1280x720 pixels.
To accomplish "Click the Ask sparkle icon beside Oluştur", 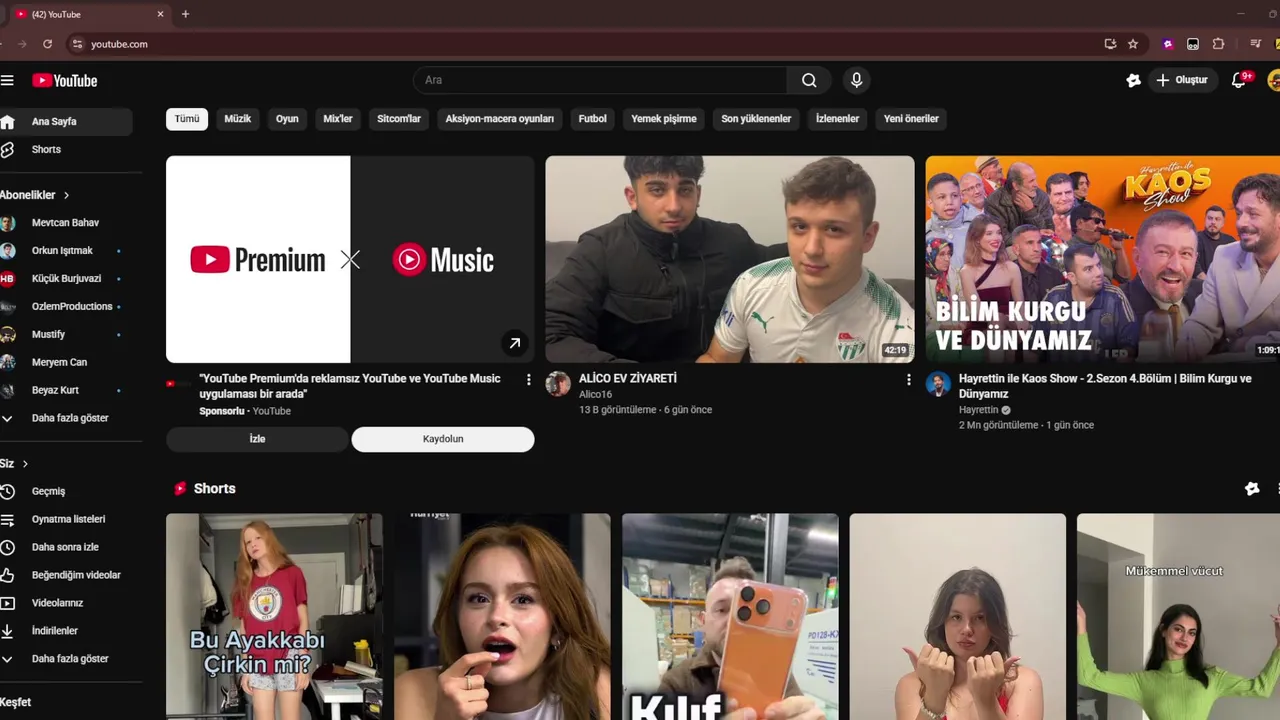I will click(1133, 80).
